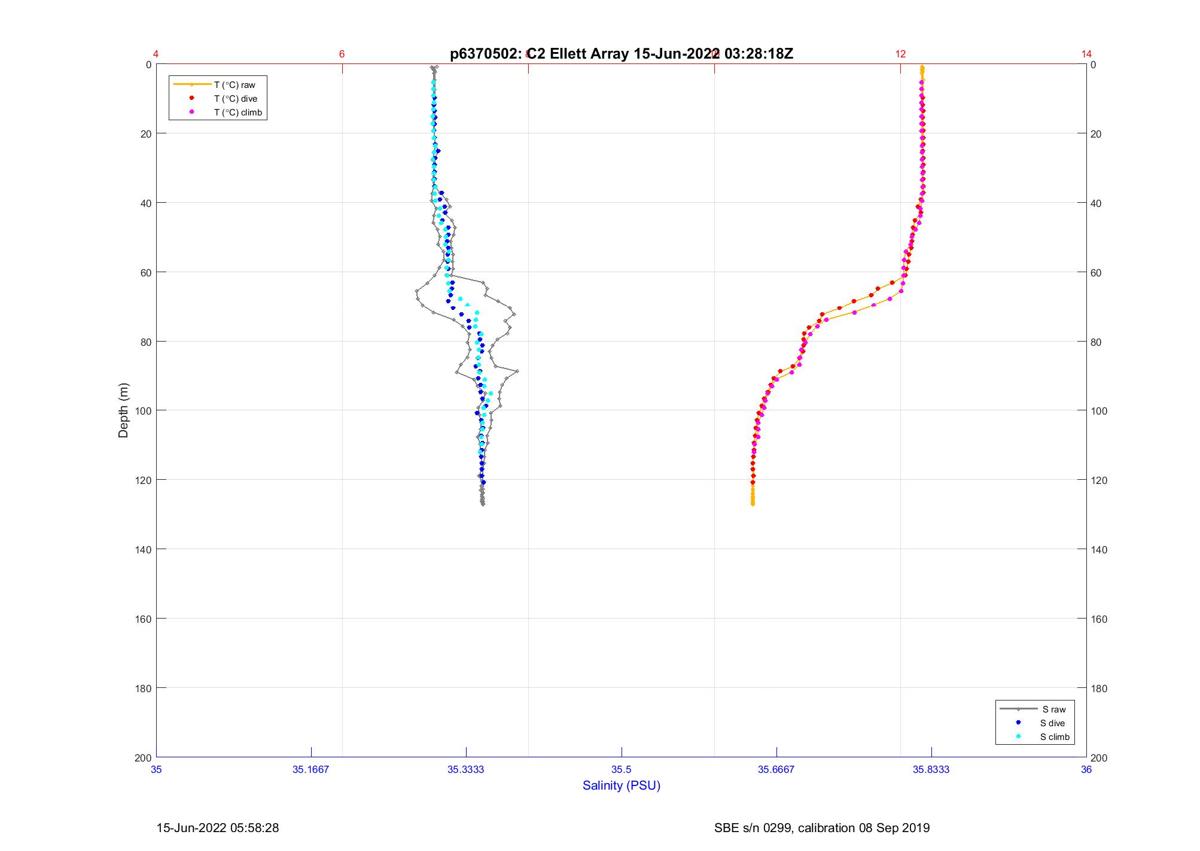This screenshot has height=851, width=1200.
Task: Click the left depth axis tick 40
Action: pos(146,203)
